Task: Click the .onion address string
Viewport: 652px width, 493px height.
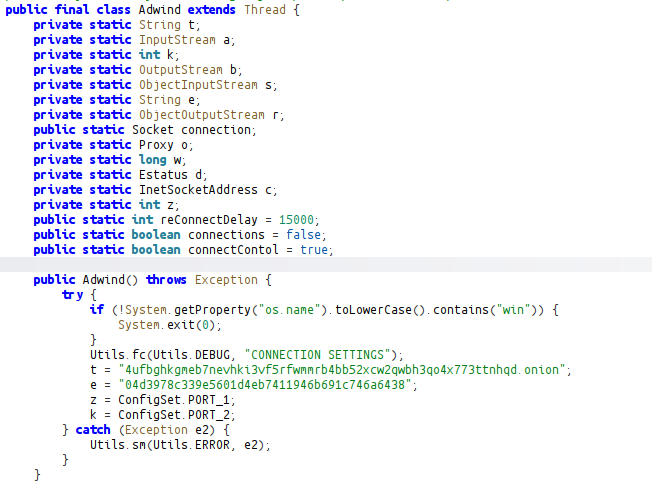Action: (342, 370)
